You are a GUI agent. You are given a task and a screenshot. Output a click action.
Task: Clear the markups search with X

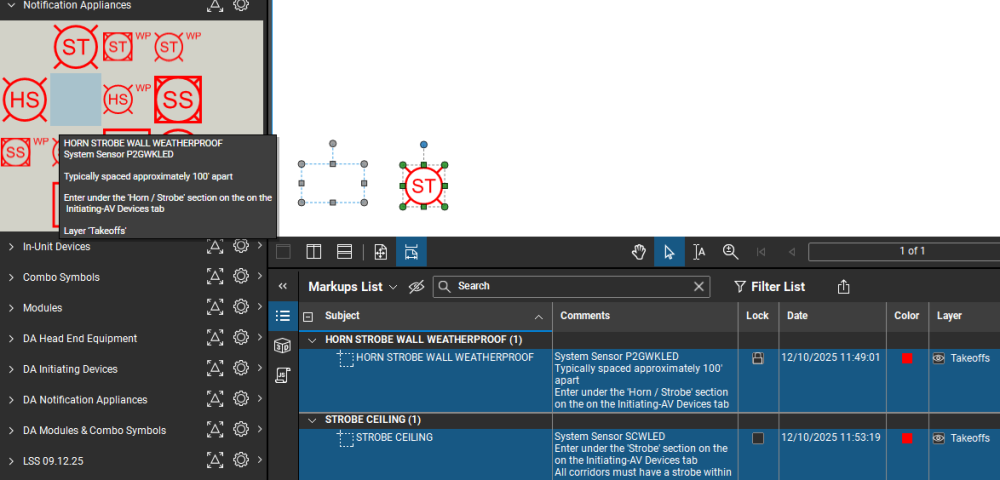[699, 287]
